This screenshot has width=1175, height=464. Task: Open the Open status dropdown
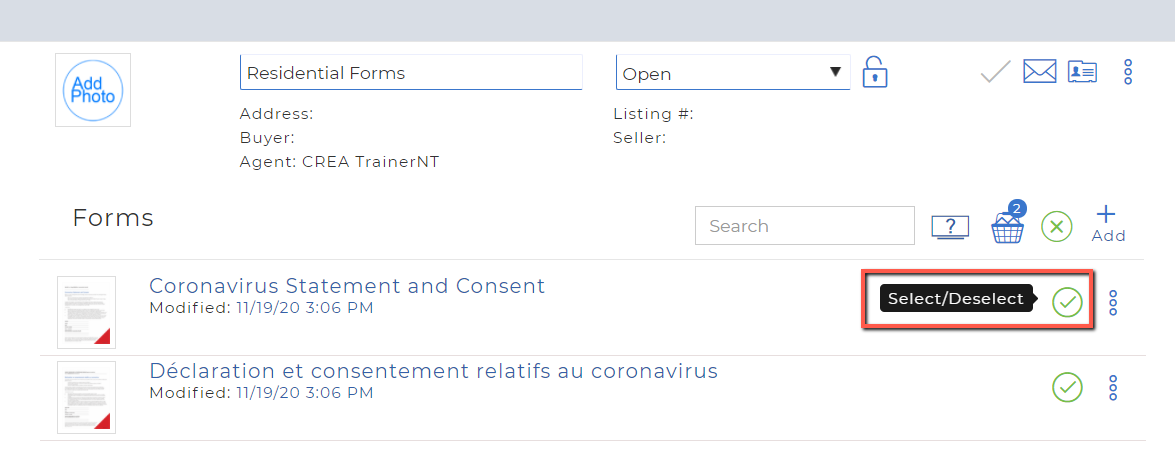733,73
